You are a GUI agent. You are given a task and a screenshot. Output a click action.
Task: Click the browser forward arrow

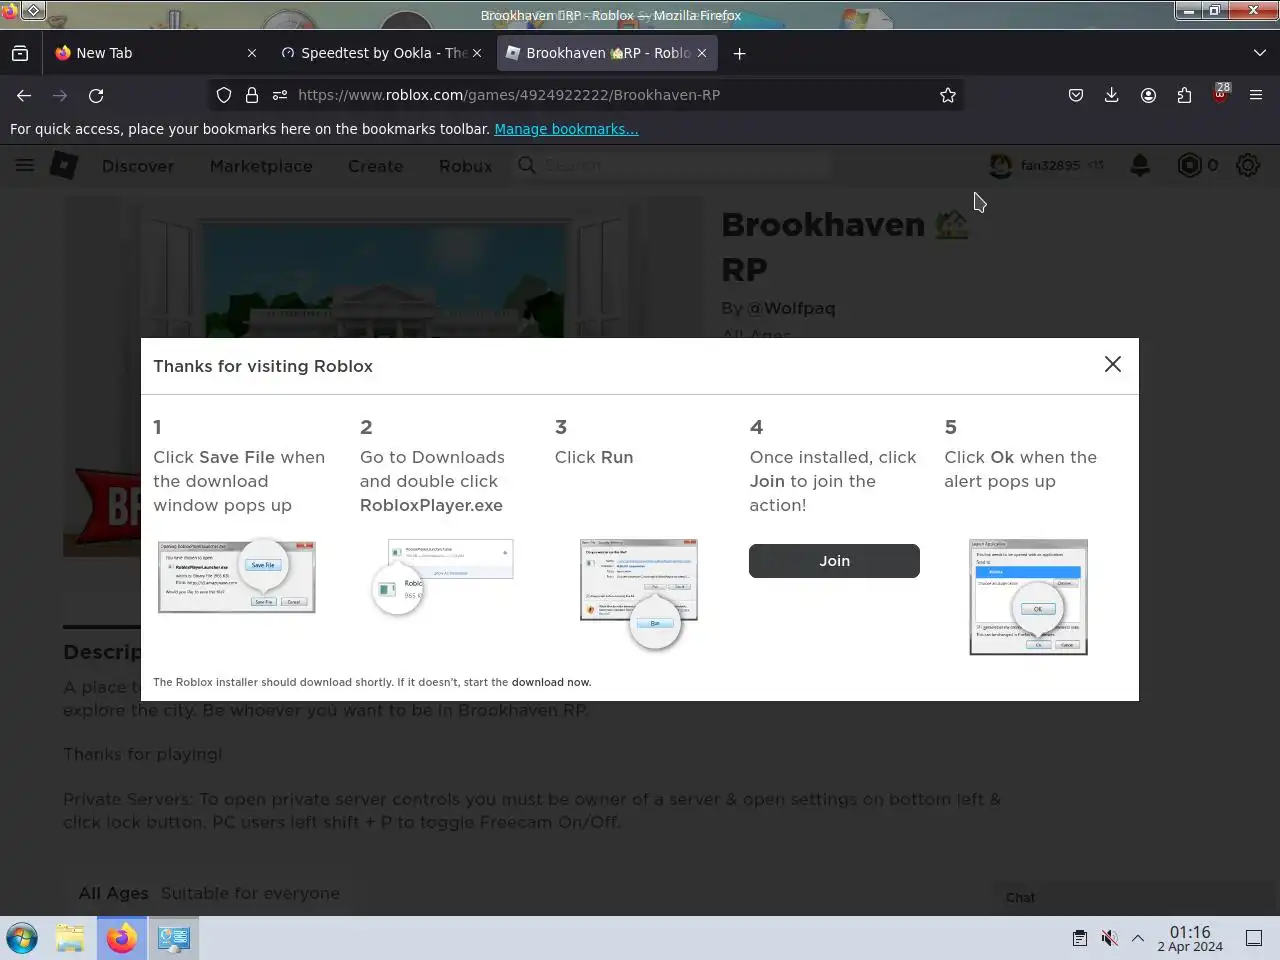pos(60,95)
